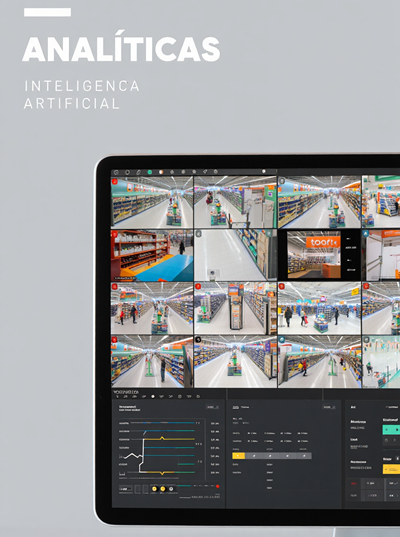The width and height of the screenshot is (400, 537).
Task: Click the gray badge on the empty-floor feed
Action: point(198,234)
